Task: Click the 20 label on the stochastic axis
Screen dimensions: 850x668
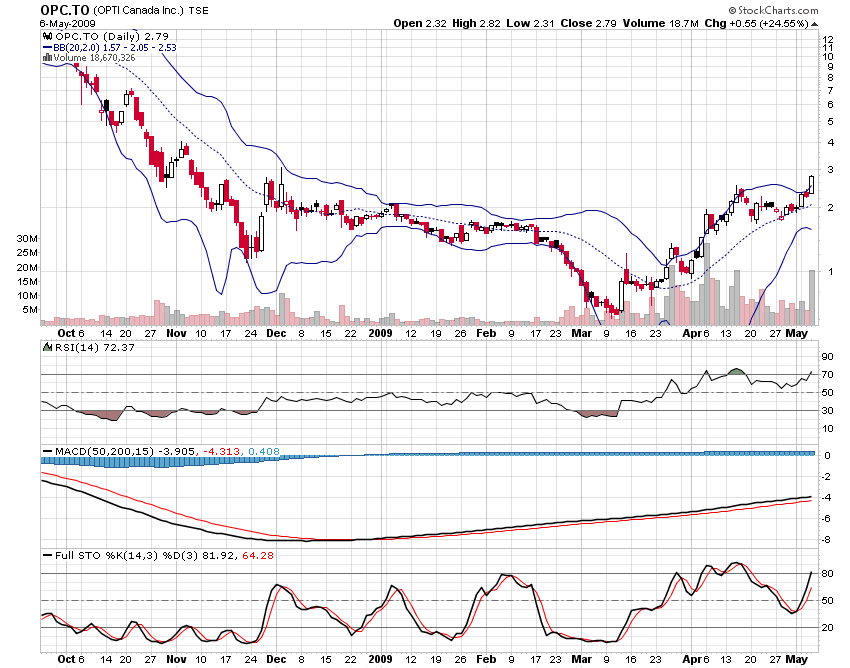Action: tap(828, 628)
